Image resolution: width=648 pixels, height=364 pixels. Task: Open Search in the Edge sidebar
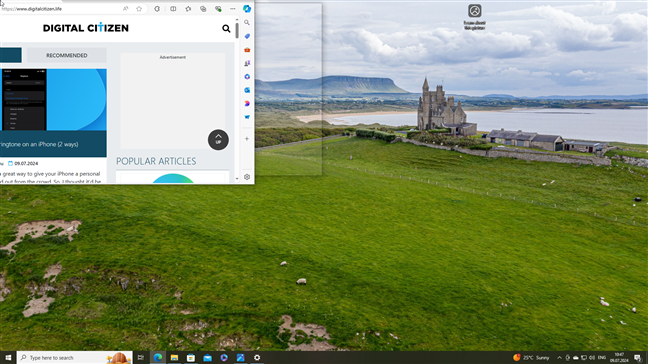point(247,23)
